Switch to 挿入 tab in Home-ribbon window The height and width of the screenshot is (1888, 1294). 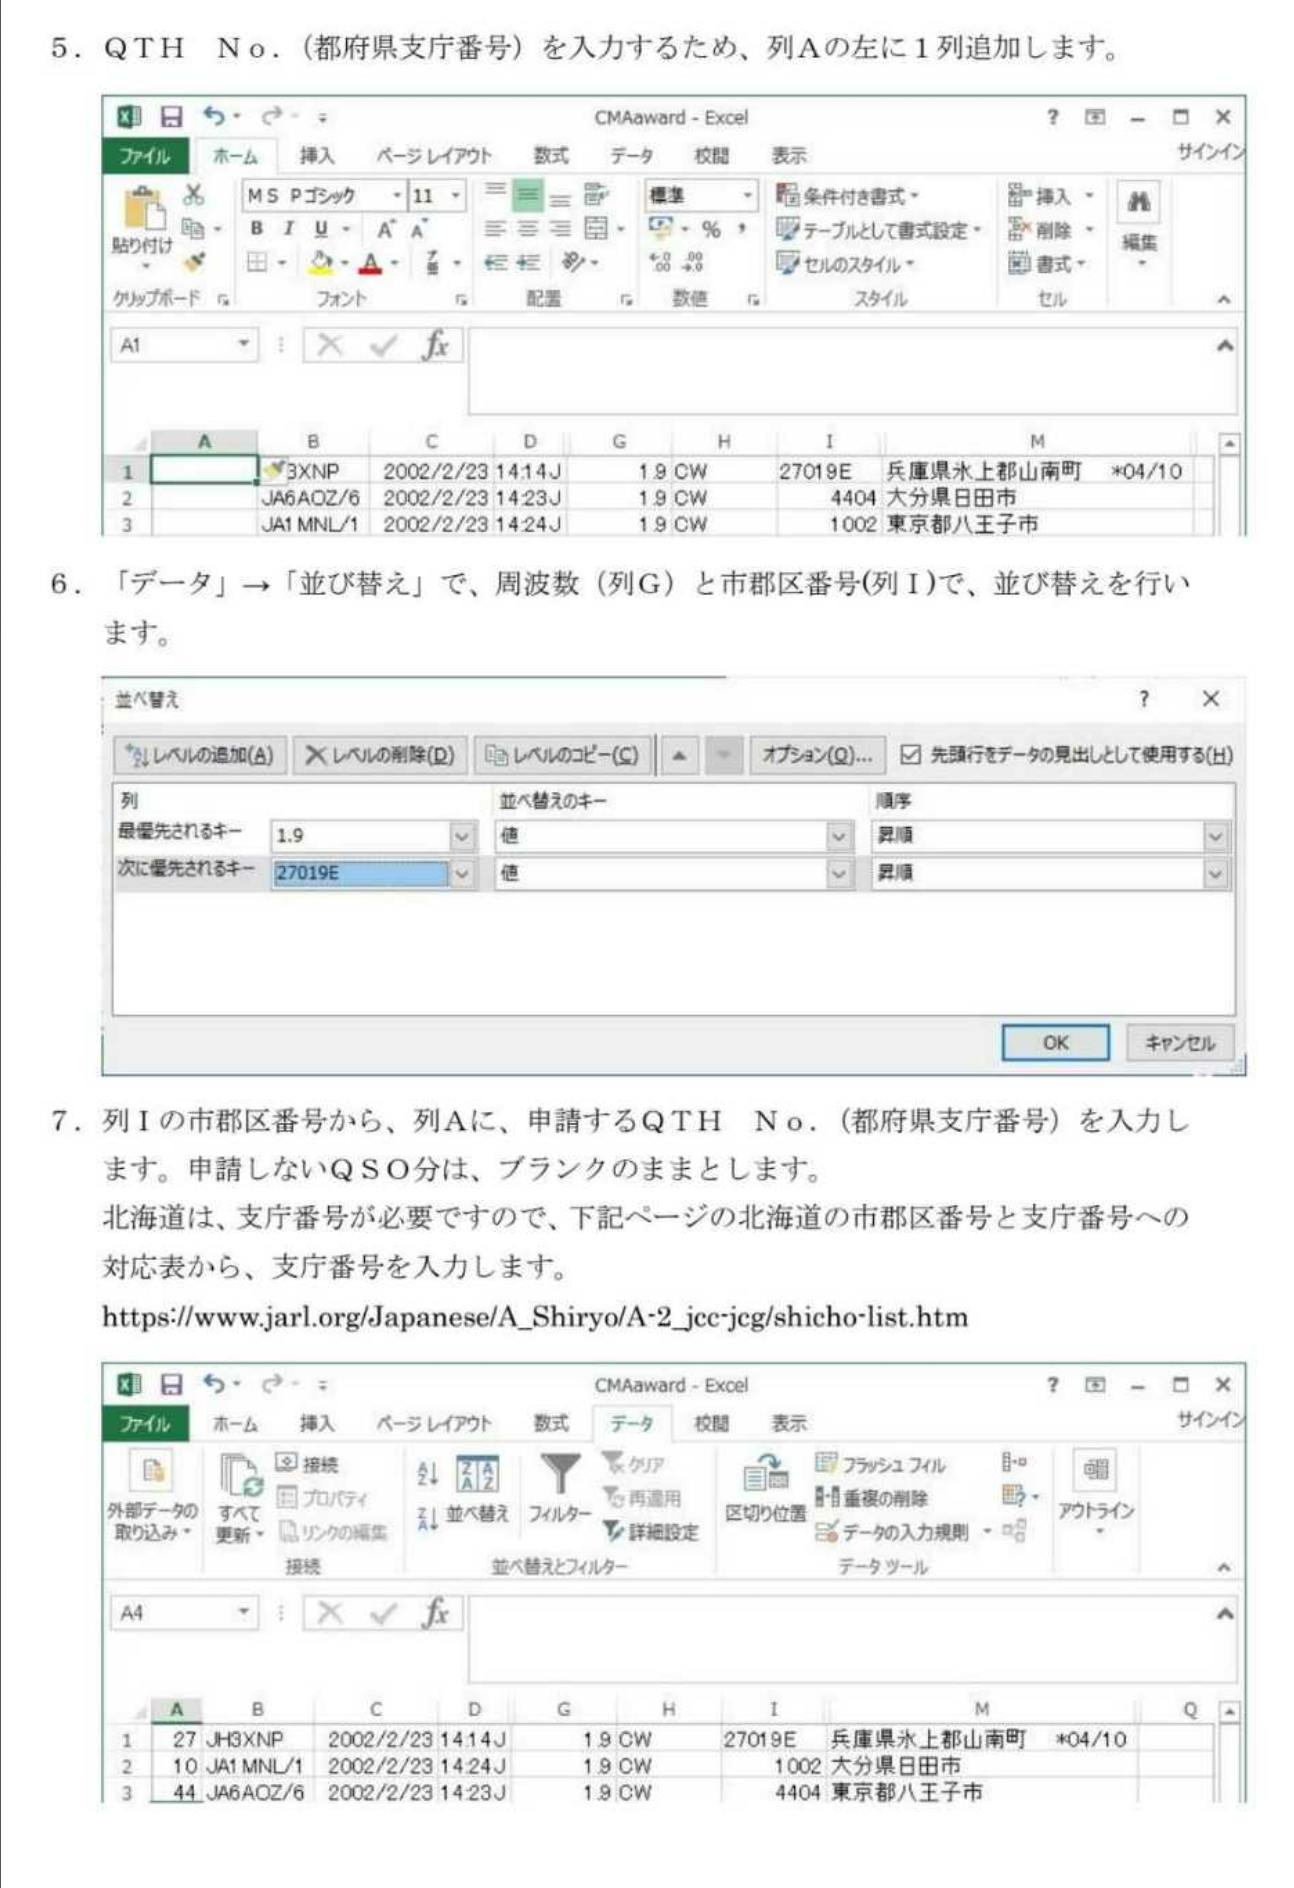coord(317,156)
